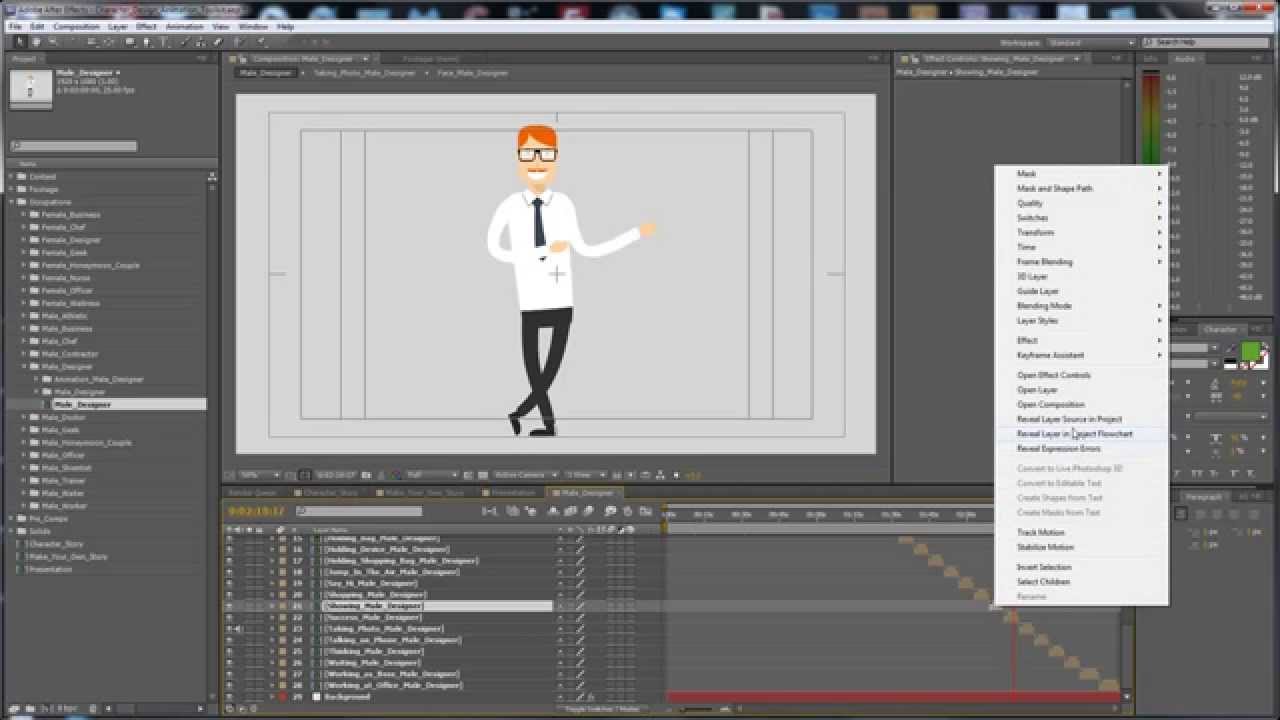Choose Open Effect Controls from context menu
Viewport: 1280px width, 720px height.
pos(1053,375)
